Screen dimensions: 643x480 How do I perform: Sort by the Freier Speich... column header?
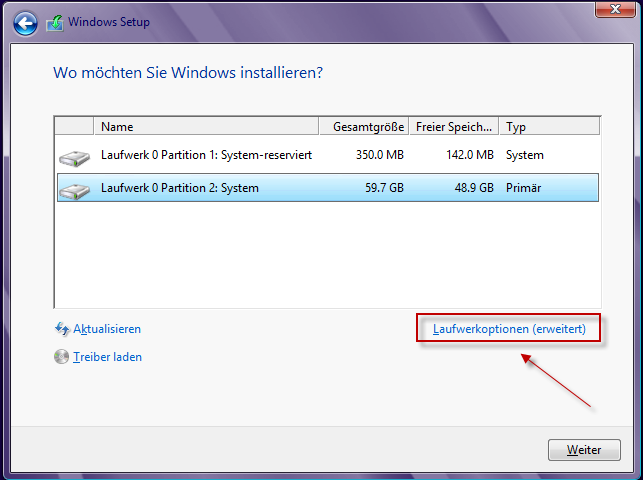pos(454,127)
